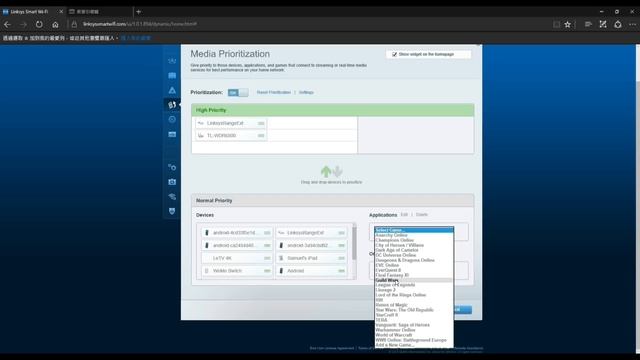This screenshot has height=360, width=640.
Task: Open the Troubleshooting camera sidebar icon
Action: 172,182
